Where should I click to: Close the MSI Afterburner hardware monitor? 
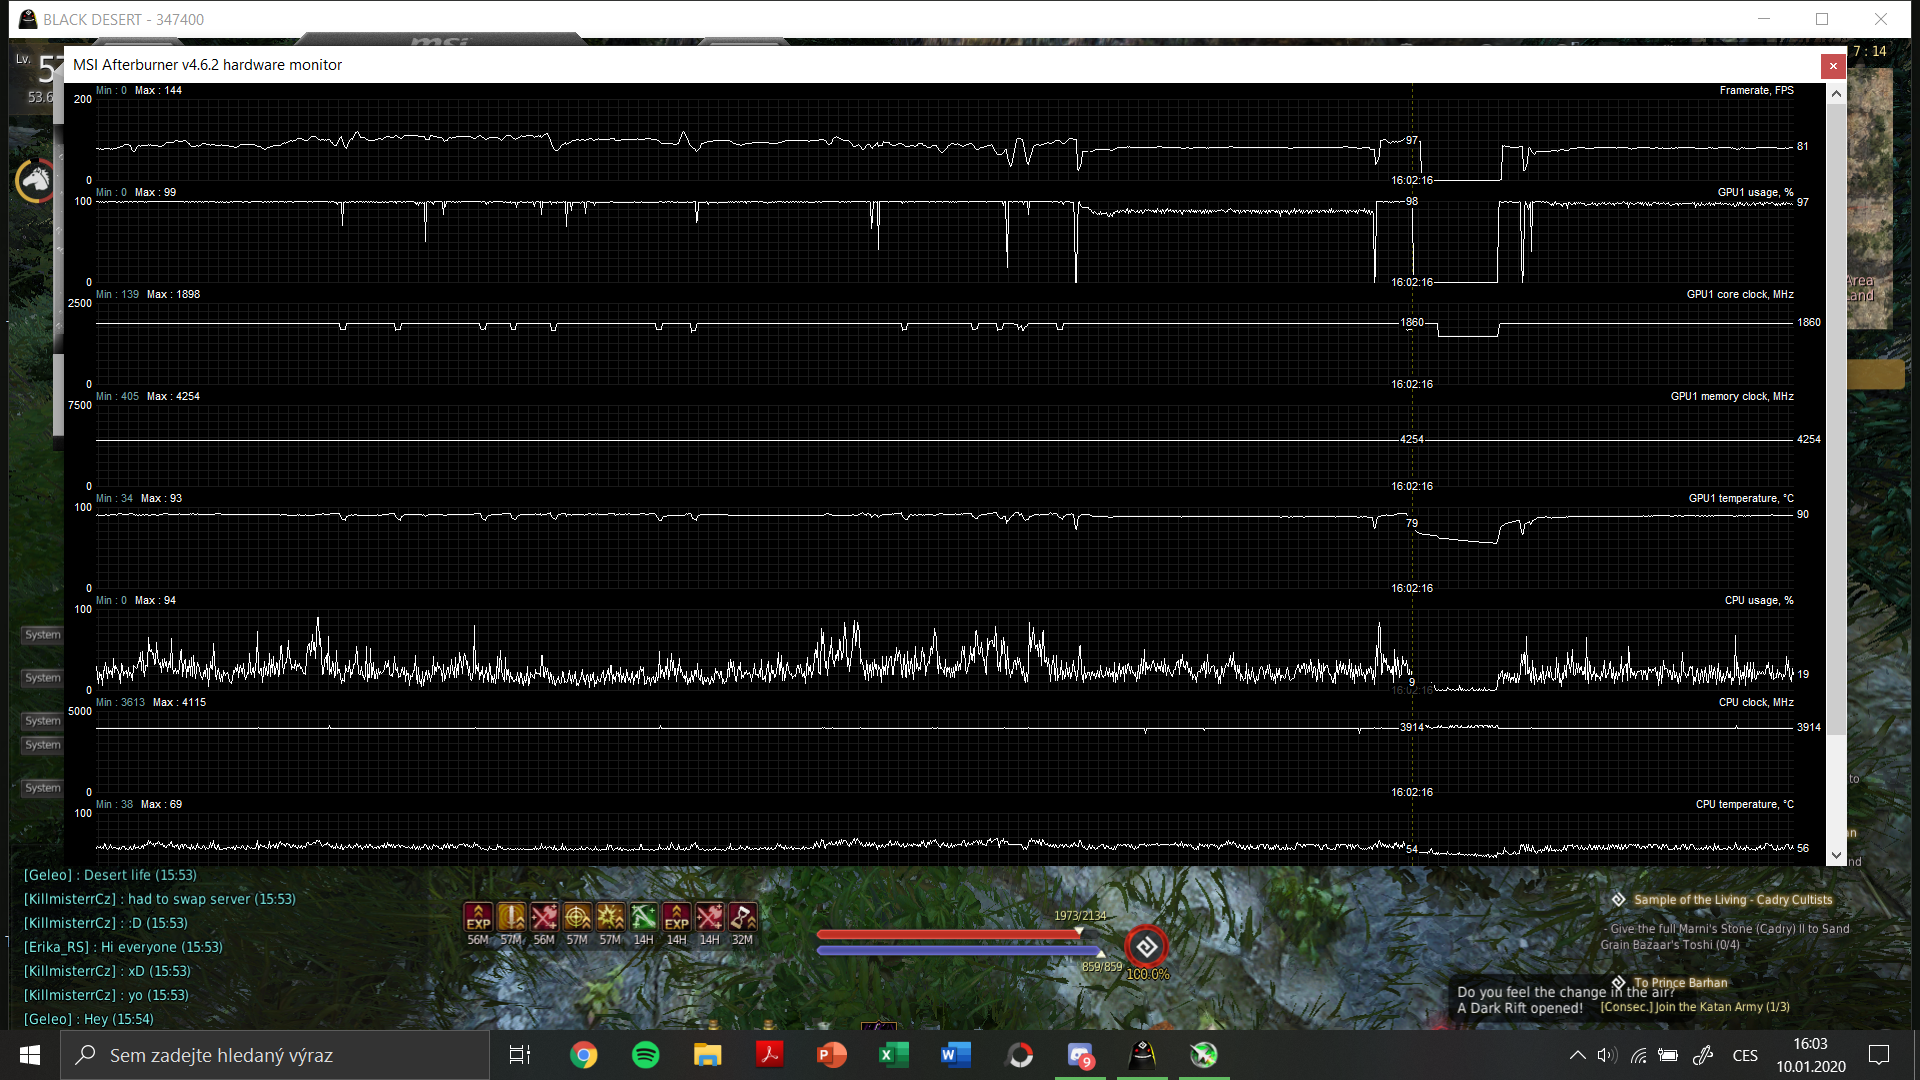pyautogui.click(x=1832, y=66)
